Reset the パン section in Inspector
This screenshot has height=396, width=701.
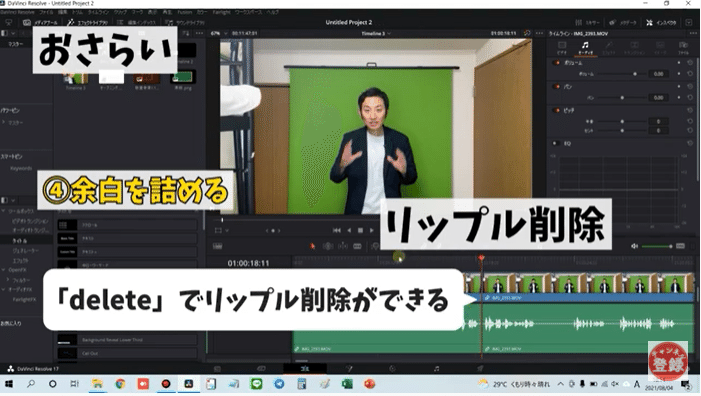(690, 87)
